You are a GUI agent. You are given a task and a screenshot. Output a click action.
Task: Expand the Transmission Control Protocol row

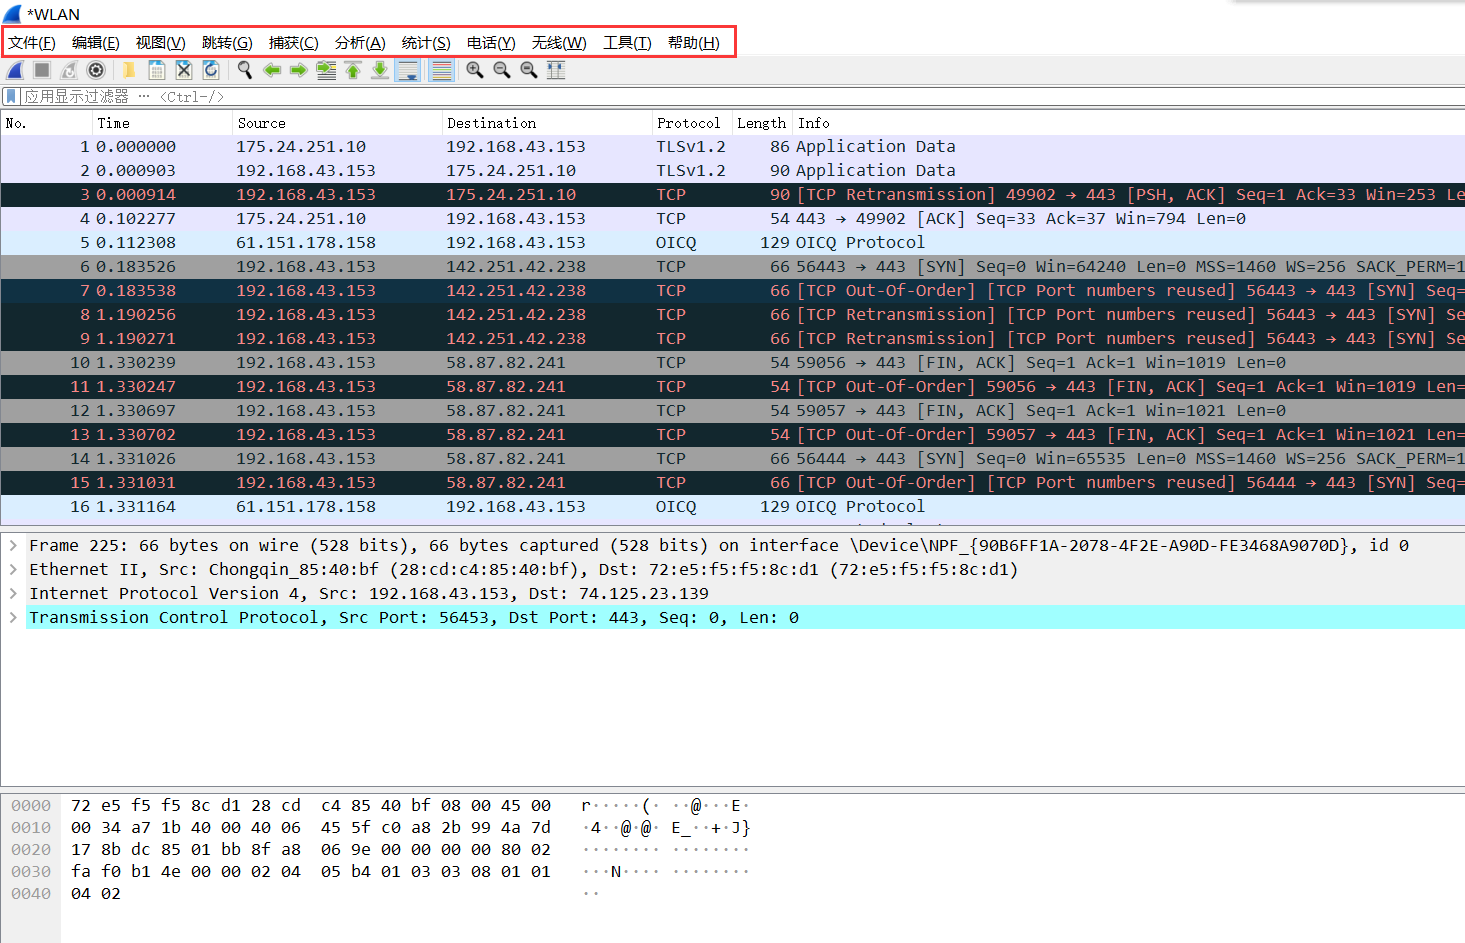point(13,617)
